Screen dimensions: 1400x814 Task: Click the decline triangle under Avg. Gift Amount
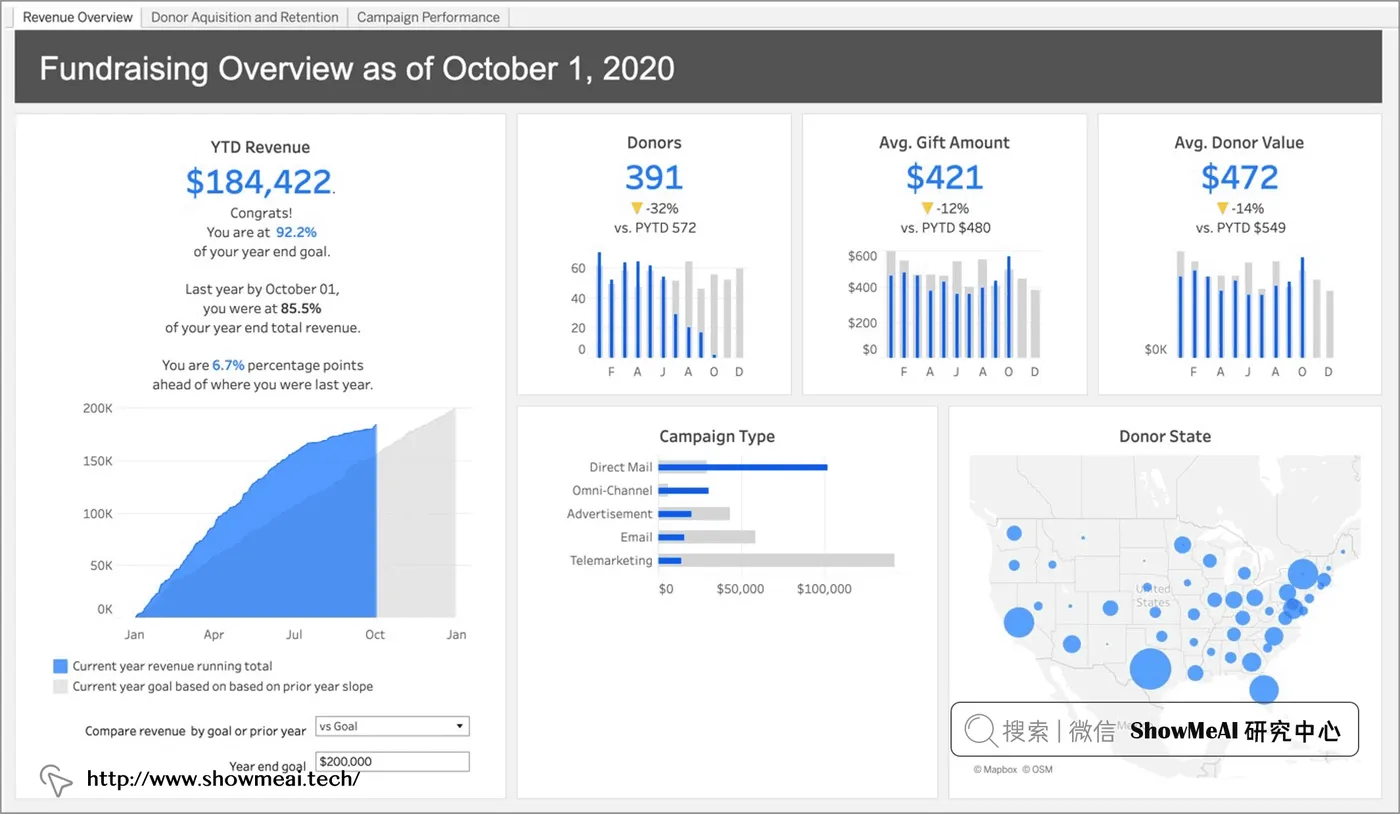(927, 208)
